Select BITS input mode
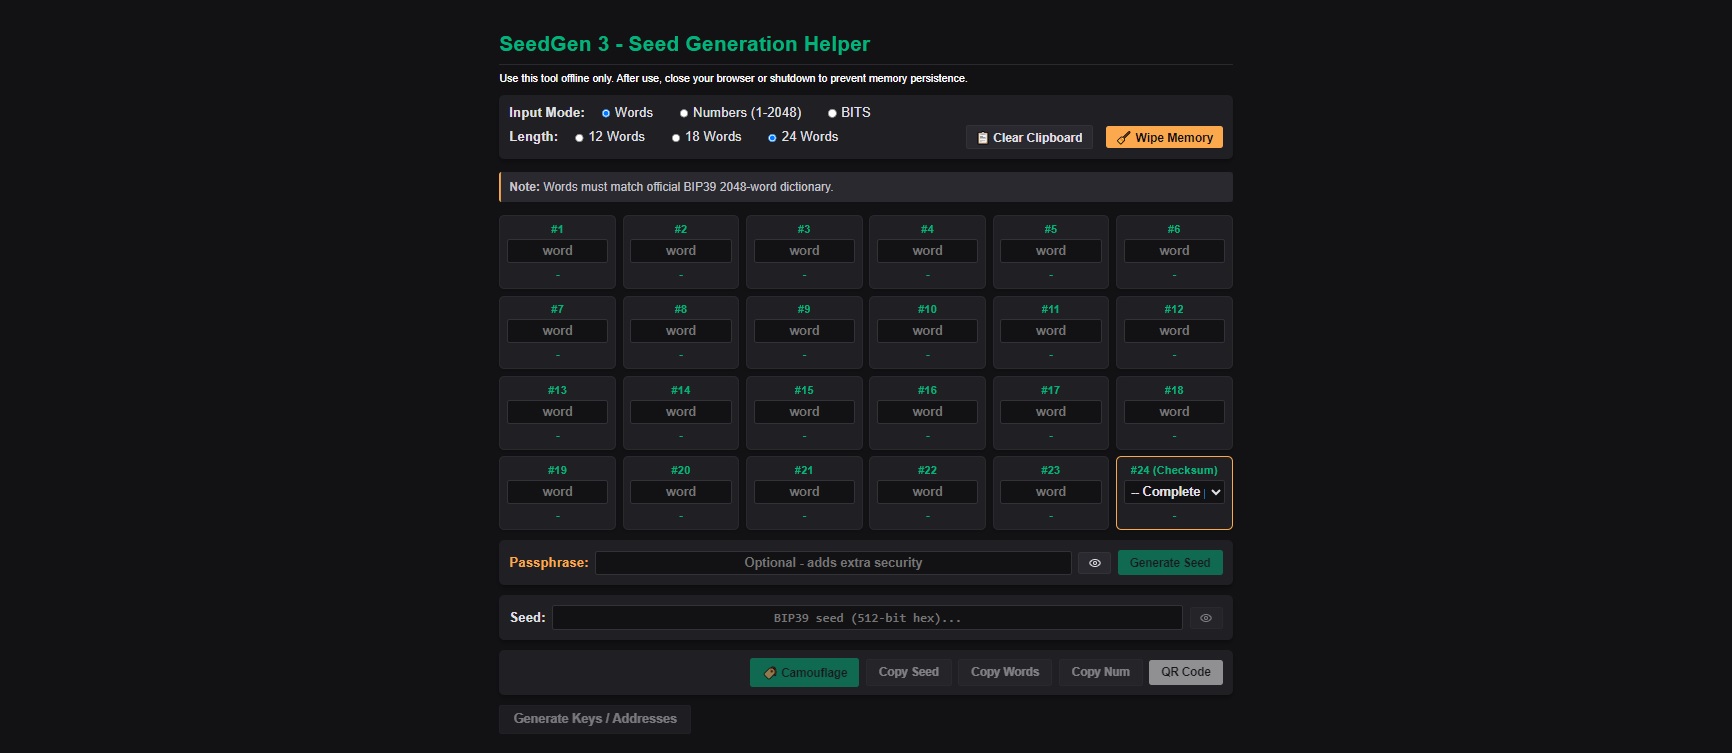Screen dimensions: 1732x753 click(x=832, y=113)
